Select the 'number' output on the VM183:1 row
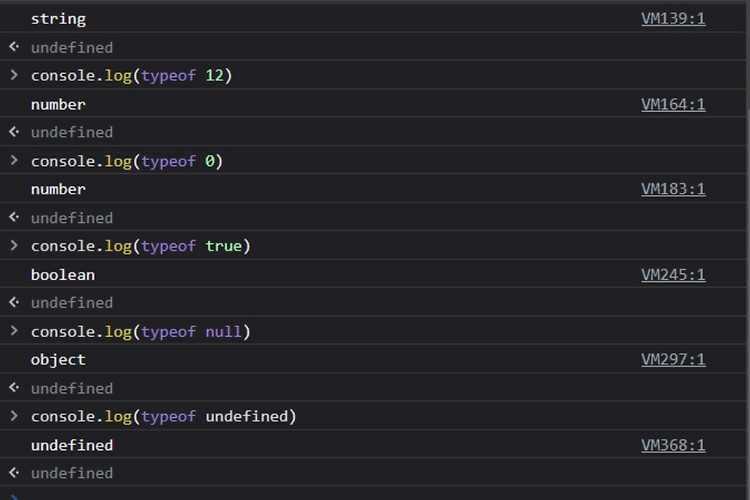 point(58,189)
